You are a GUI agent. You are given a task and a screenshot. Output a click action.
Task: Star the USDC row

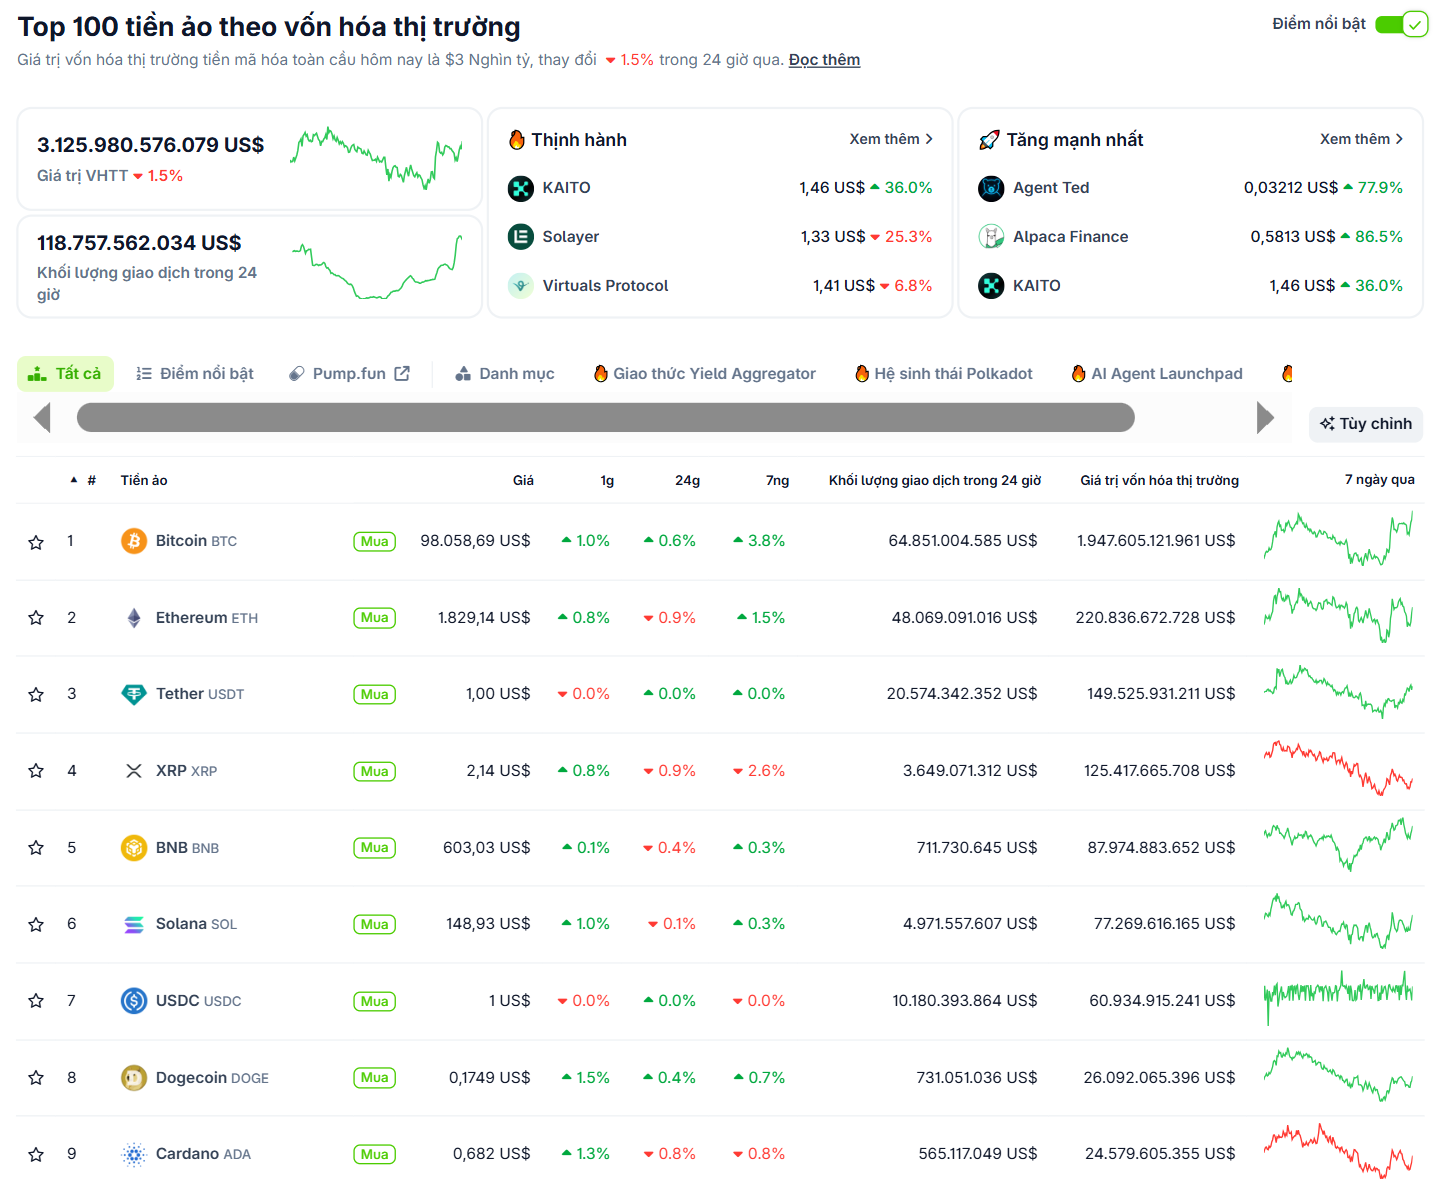(x=36, y=1001)
